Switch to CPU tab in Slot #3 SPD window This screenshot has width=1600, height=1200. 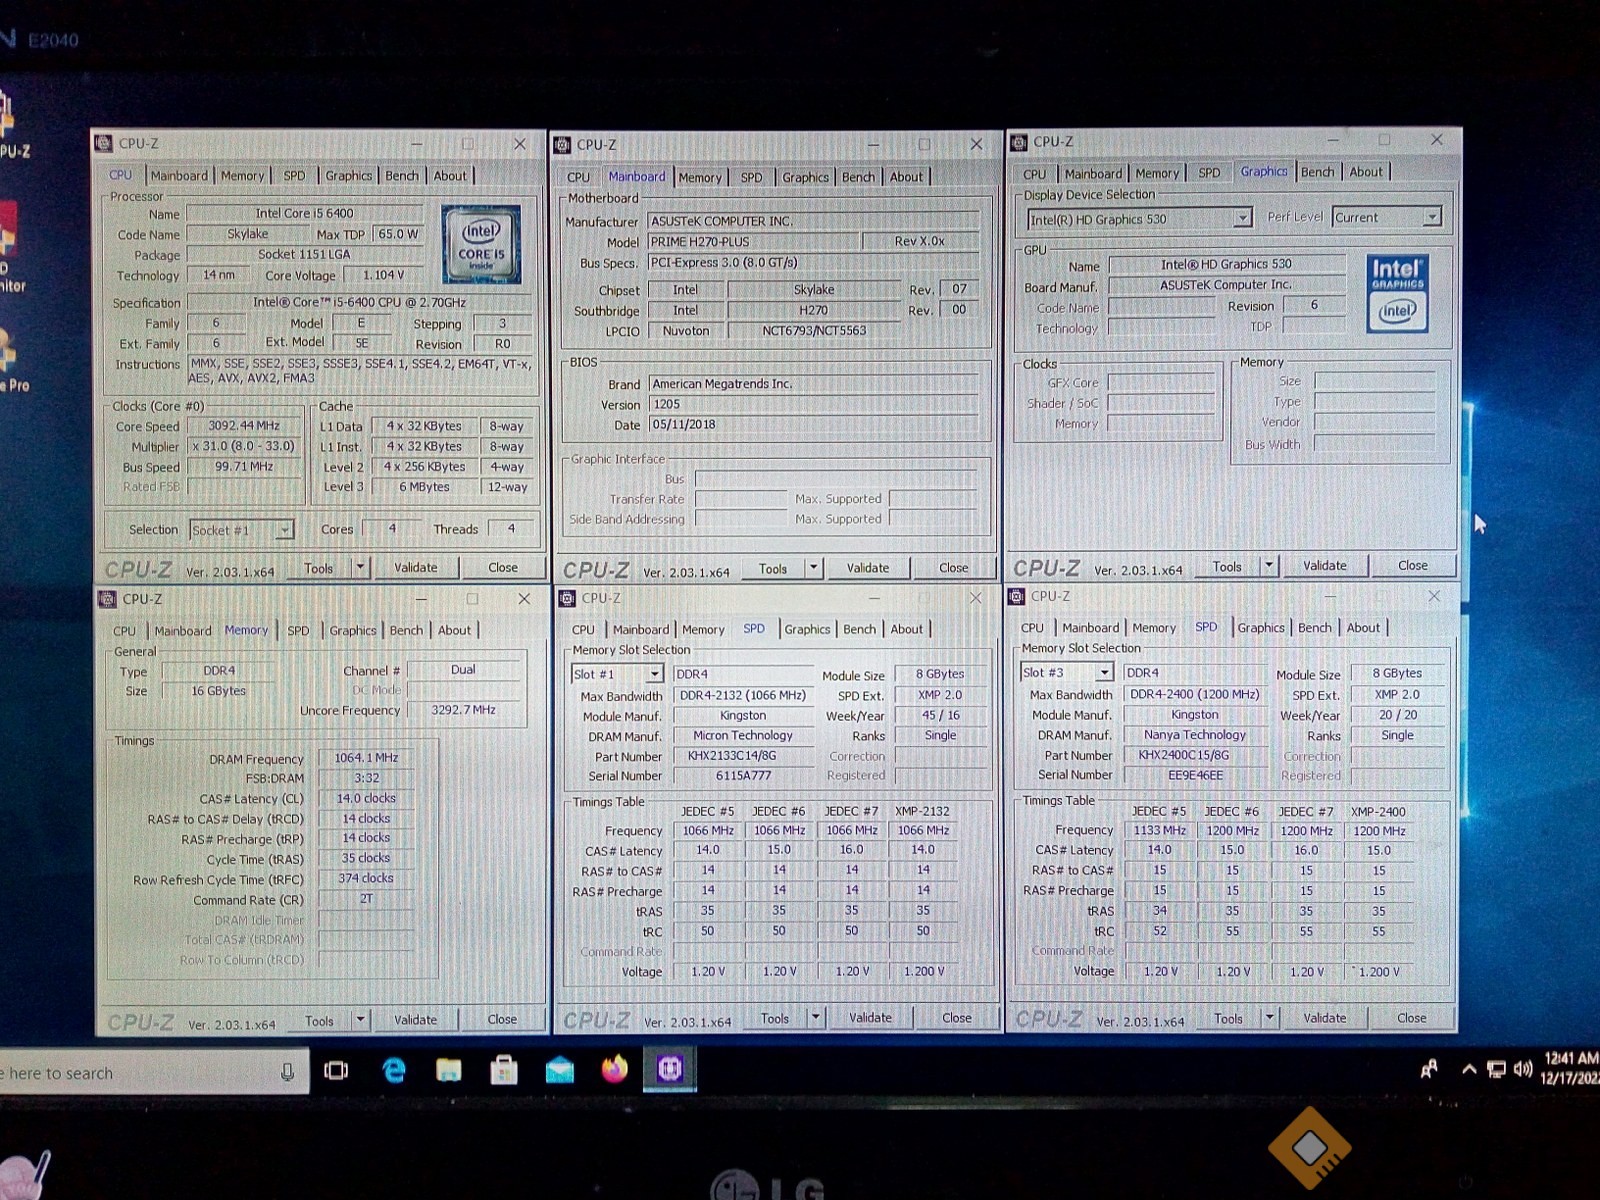(x=1032, y=628)
